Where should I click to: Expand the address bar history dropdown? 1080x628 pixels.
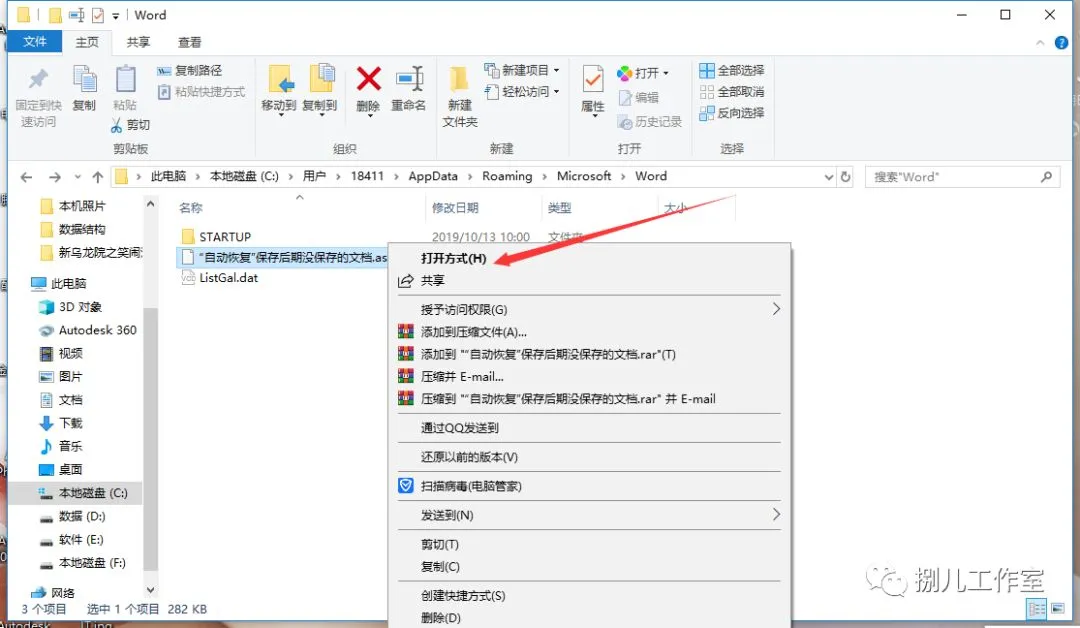(829, 177)
